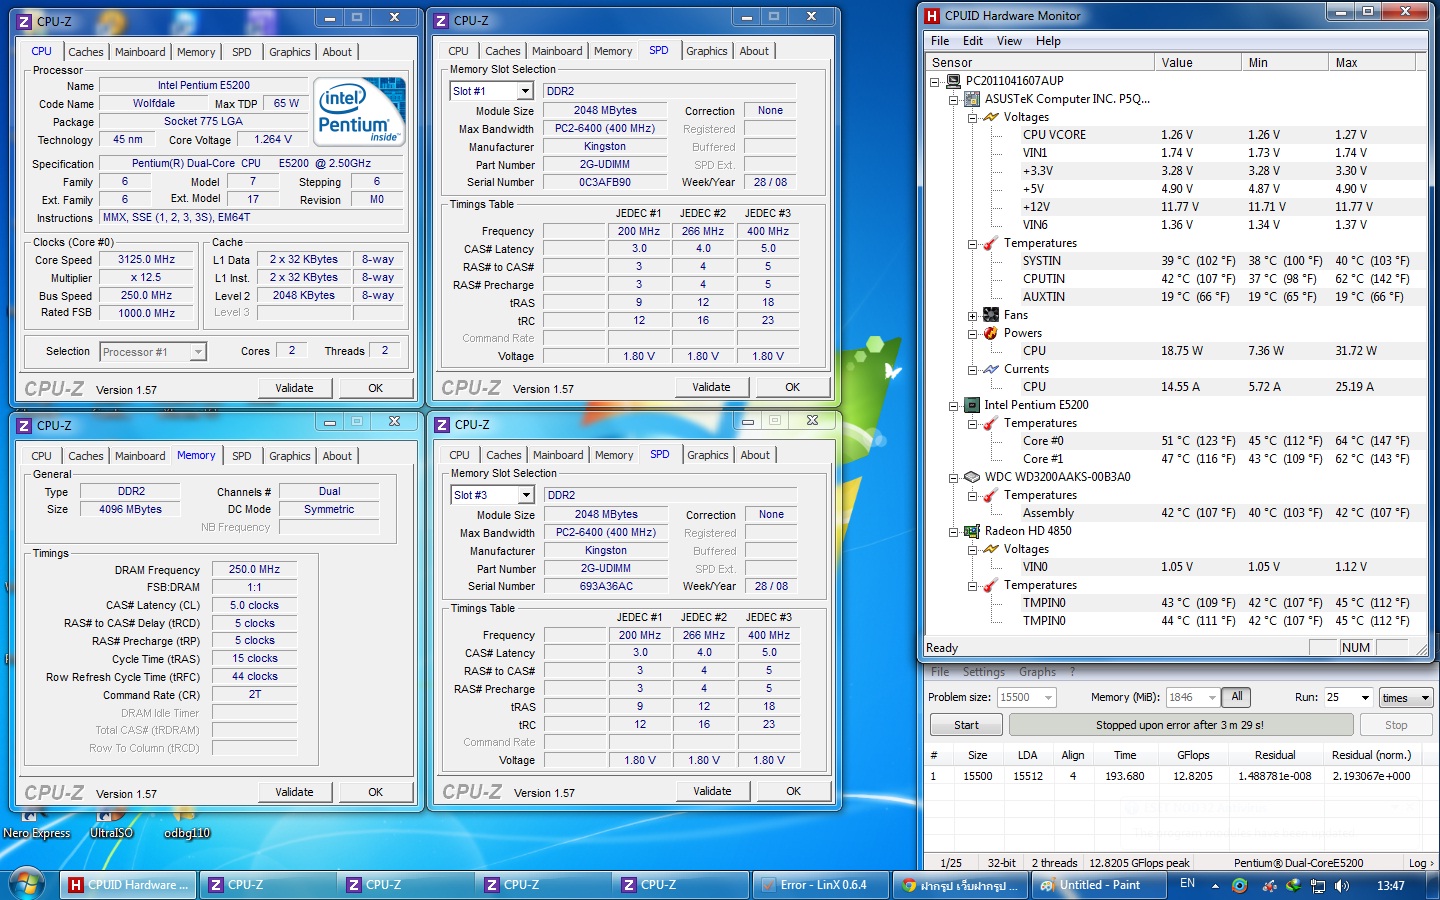The width and height of the screenshot is (1440, 900).
Task: Open the Memory (MiB) dropdown in LinX
Action: [x=1212, y=697]
